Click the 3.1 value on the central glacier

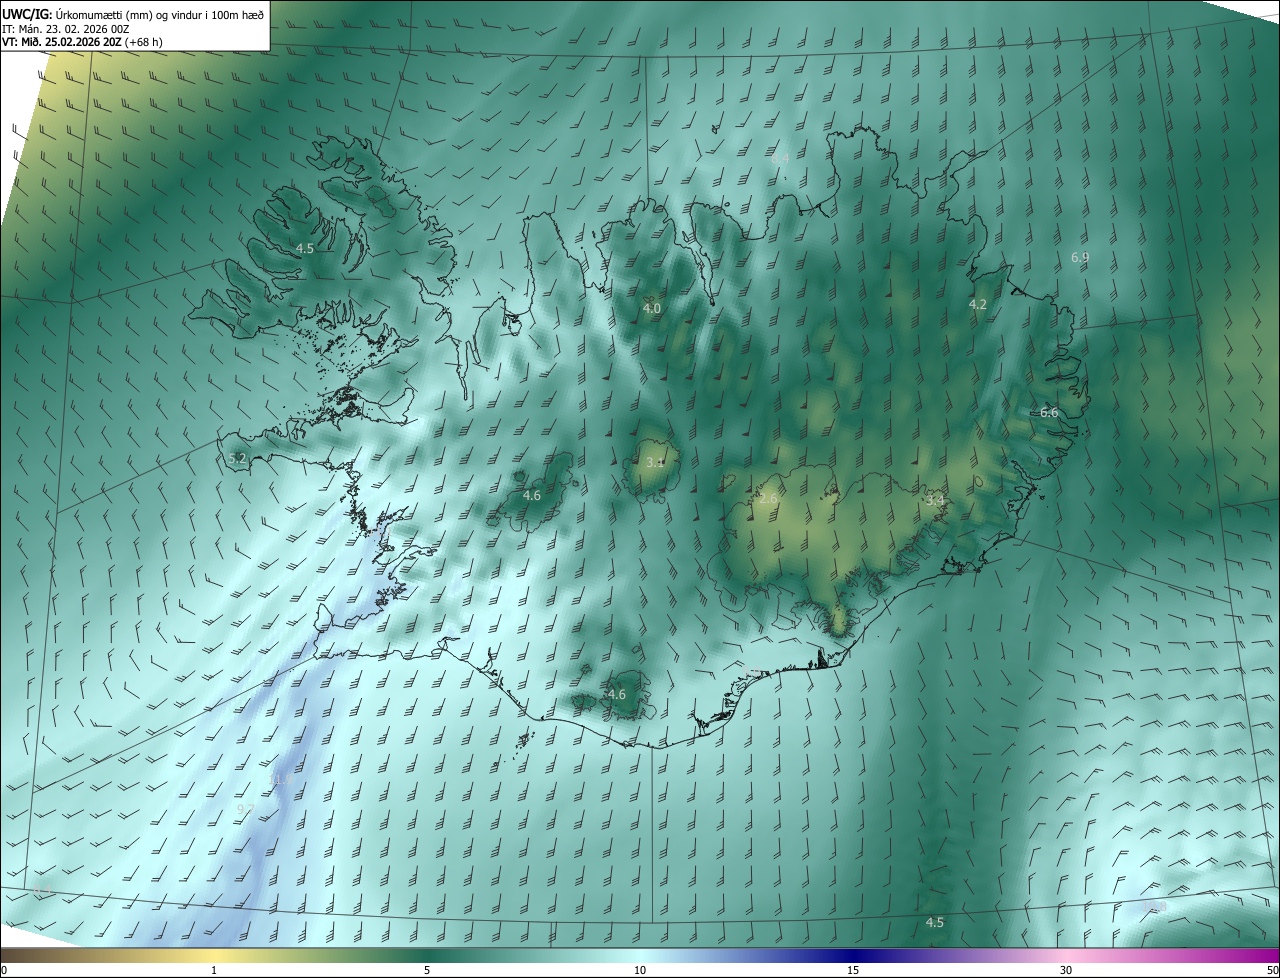pyautogui.click(x=655, y=462)
